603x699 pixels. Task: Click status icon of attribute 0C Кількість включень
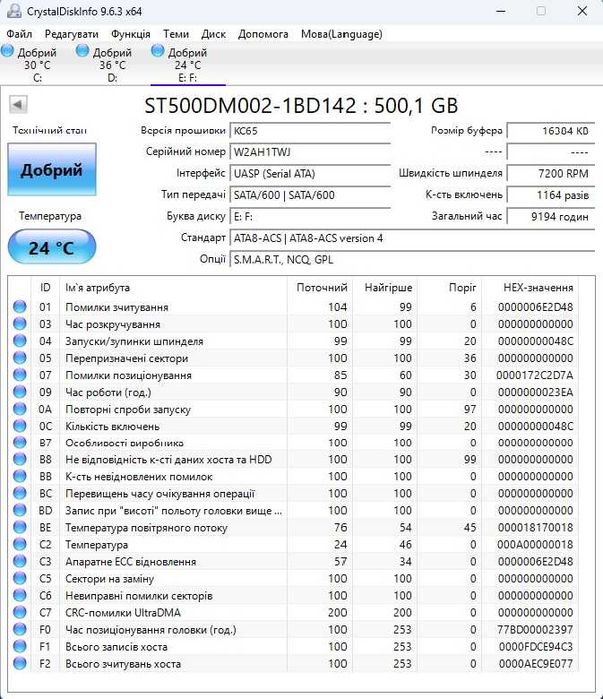click(x=20, y=425)
